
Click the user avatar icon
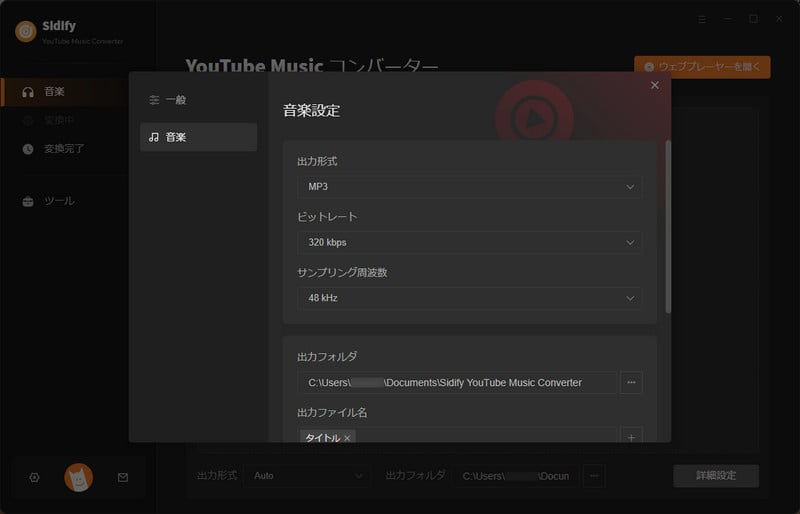click(79, 478)
